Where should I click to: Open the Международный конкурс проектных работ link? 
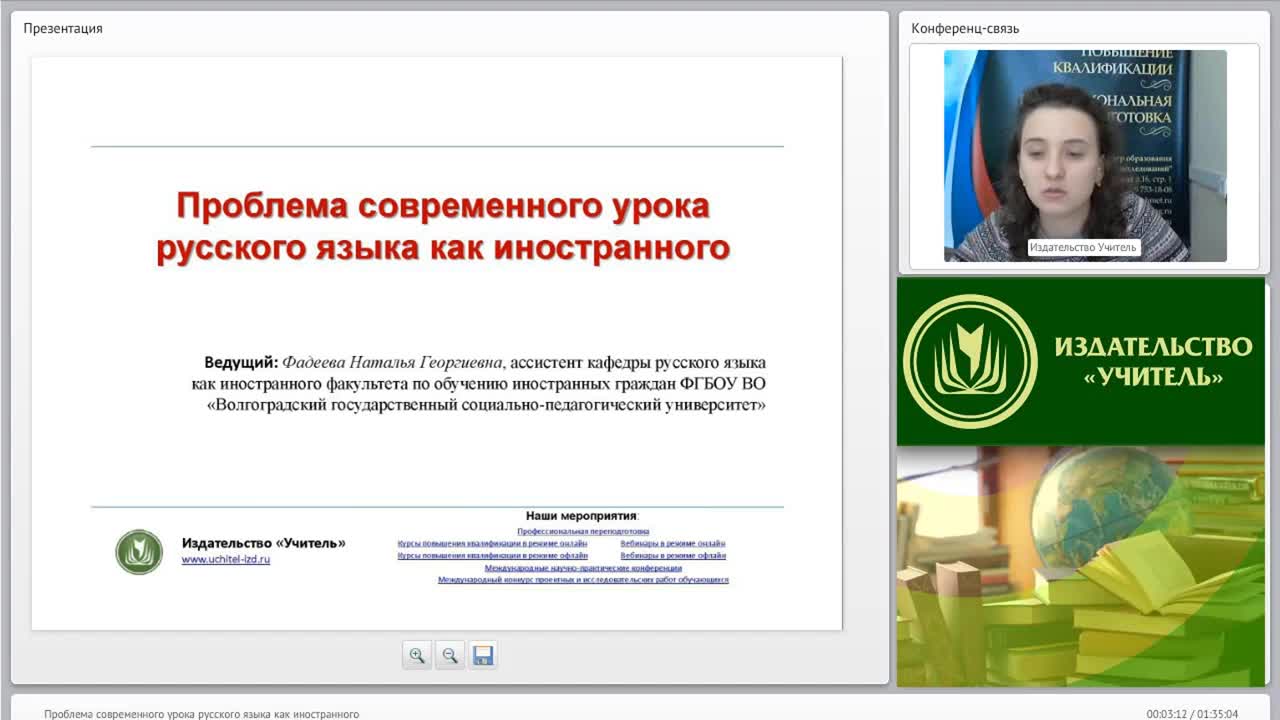[583, 580]
